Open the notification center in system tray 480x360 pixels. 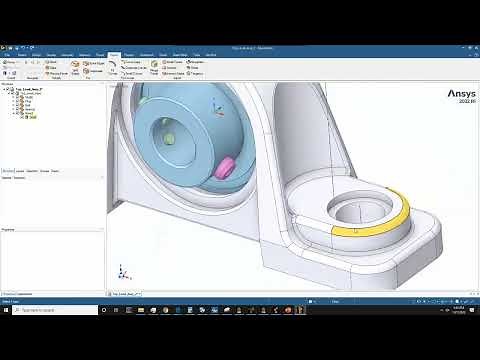(x=472, y=310)
